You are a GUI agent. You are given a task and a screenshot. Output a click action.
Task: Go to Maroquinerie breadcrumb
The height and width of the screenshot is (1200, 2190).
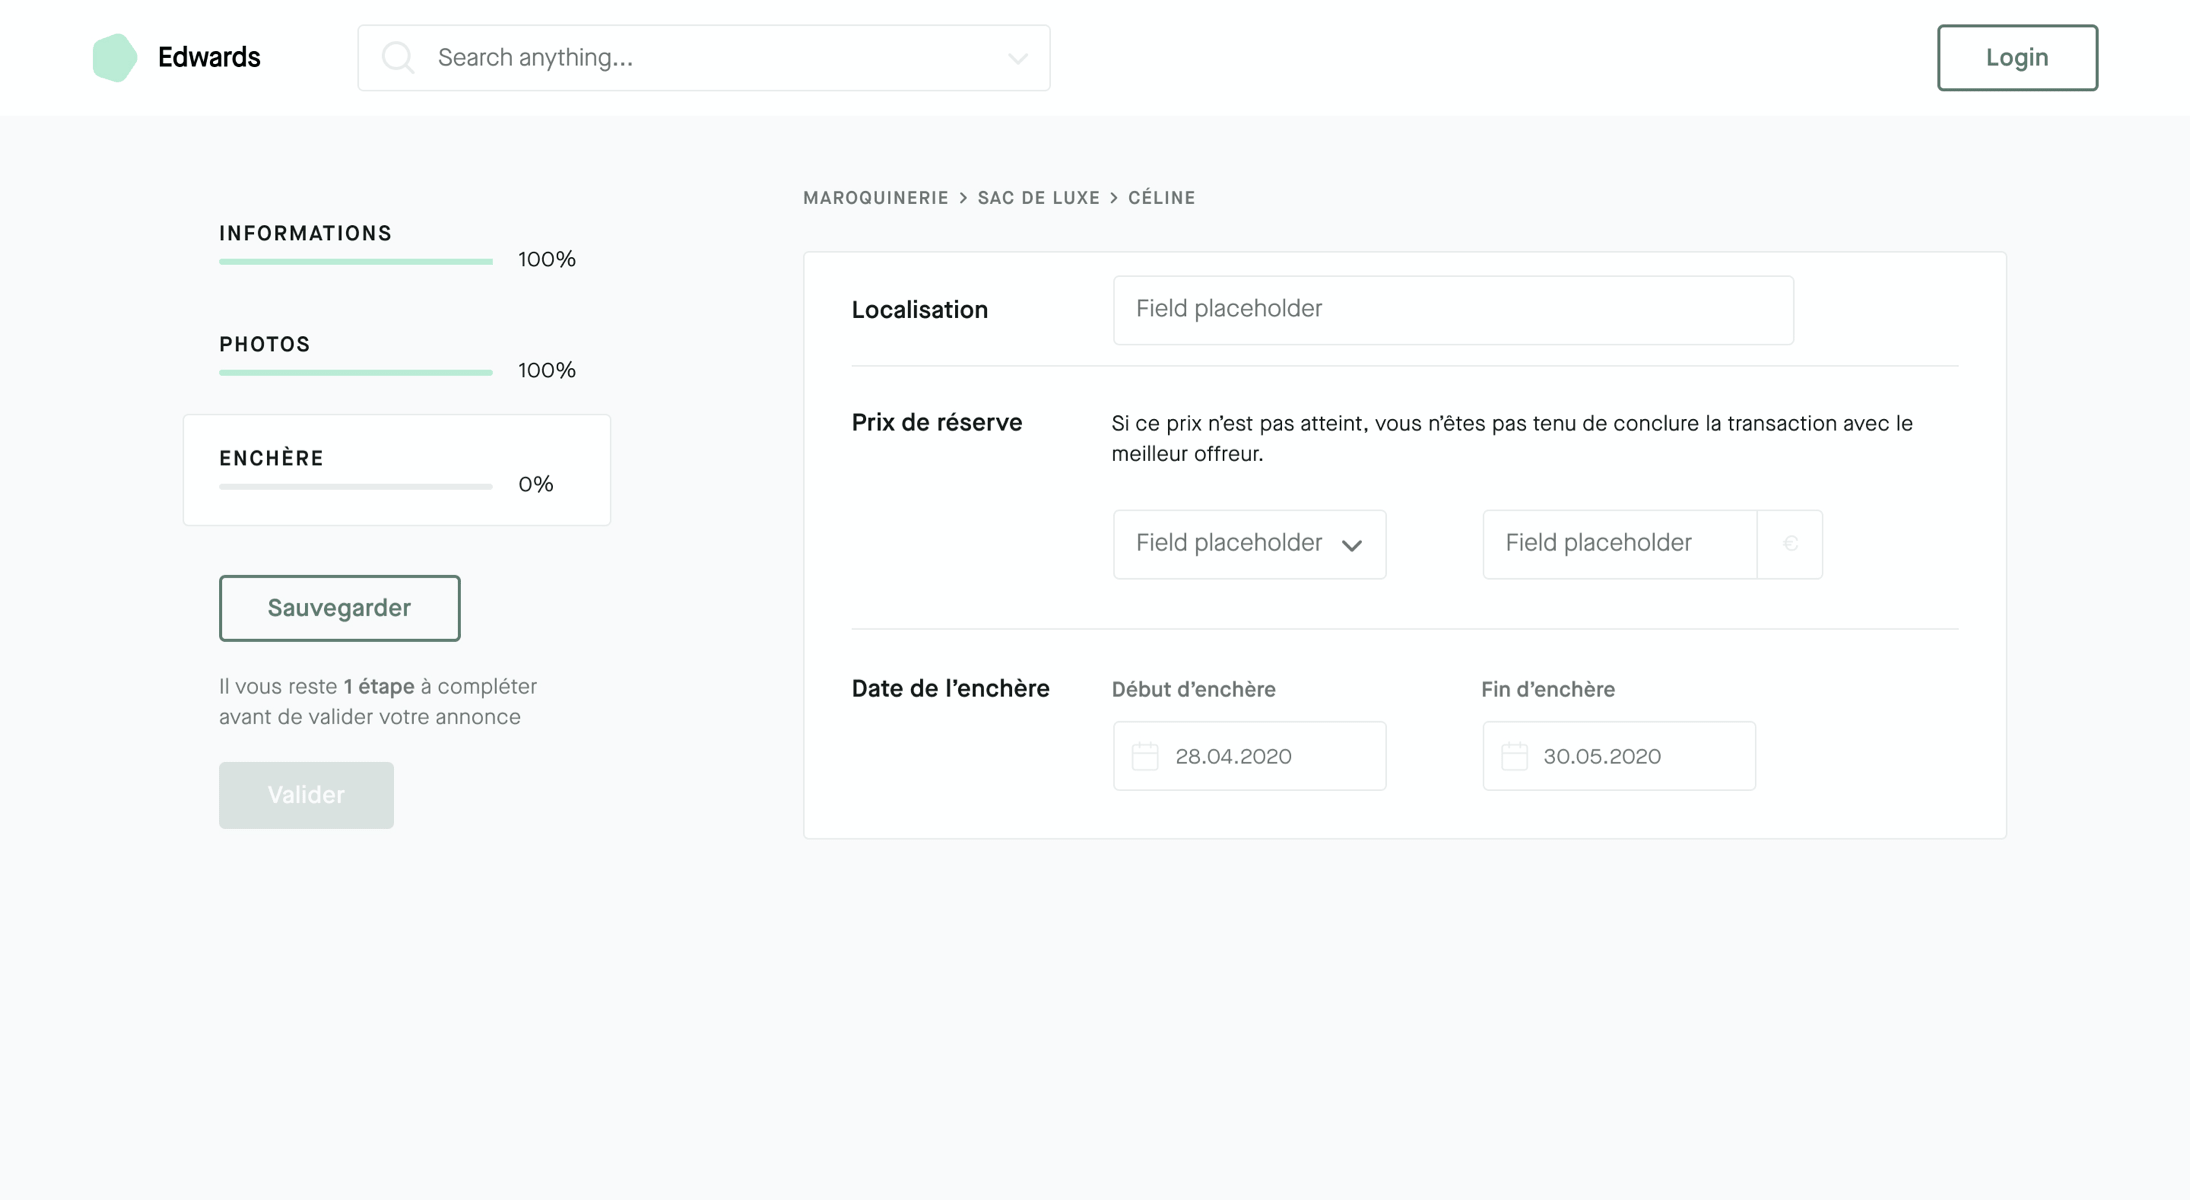[x=875, y=198]
